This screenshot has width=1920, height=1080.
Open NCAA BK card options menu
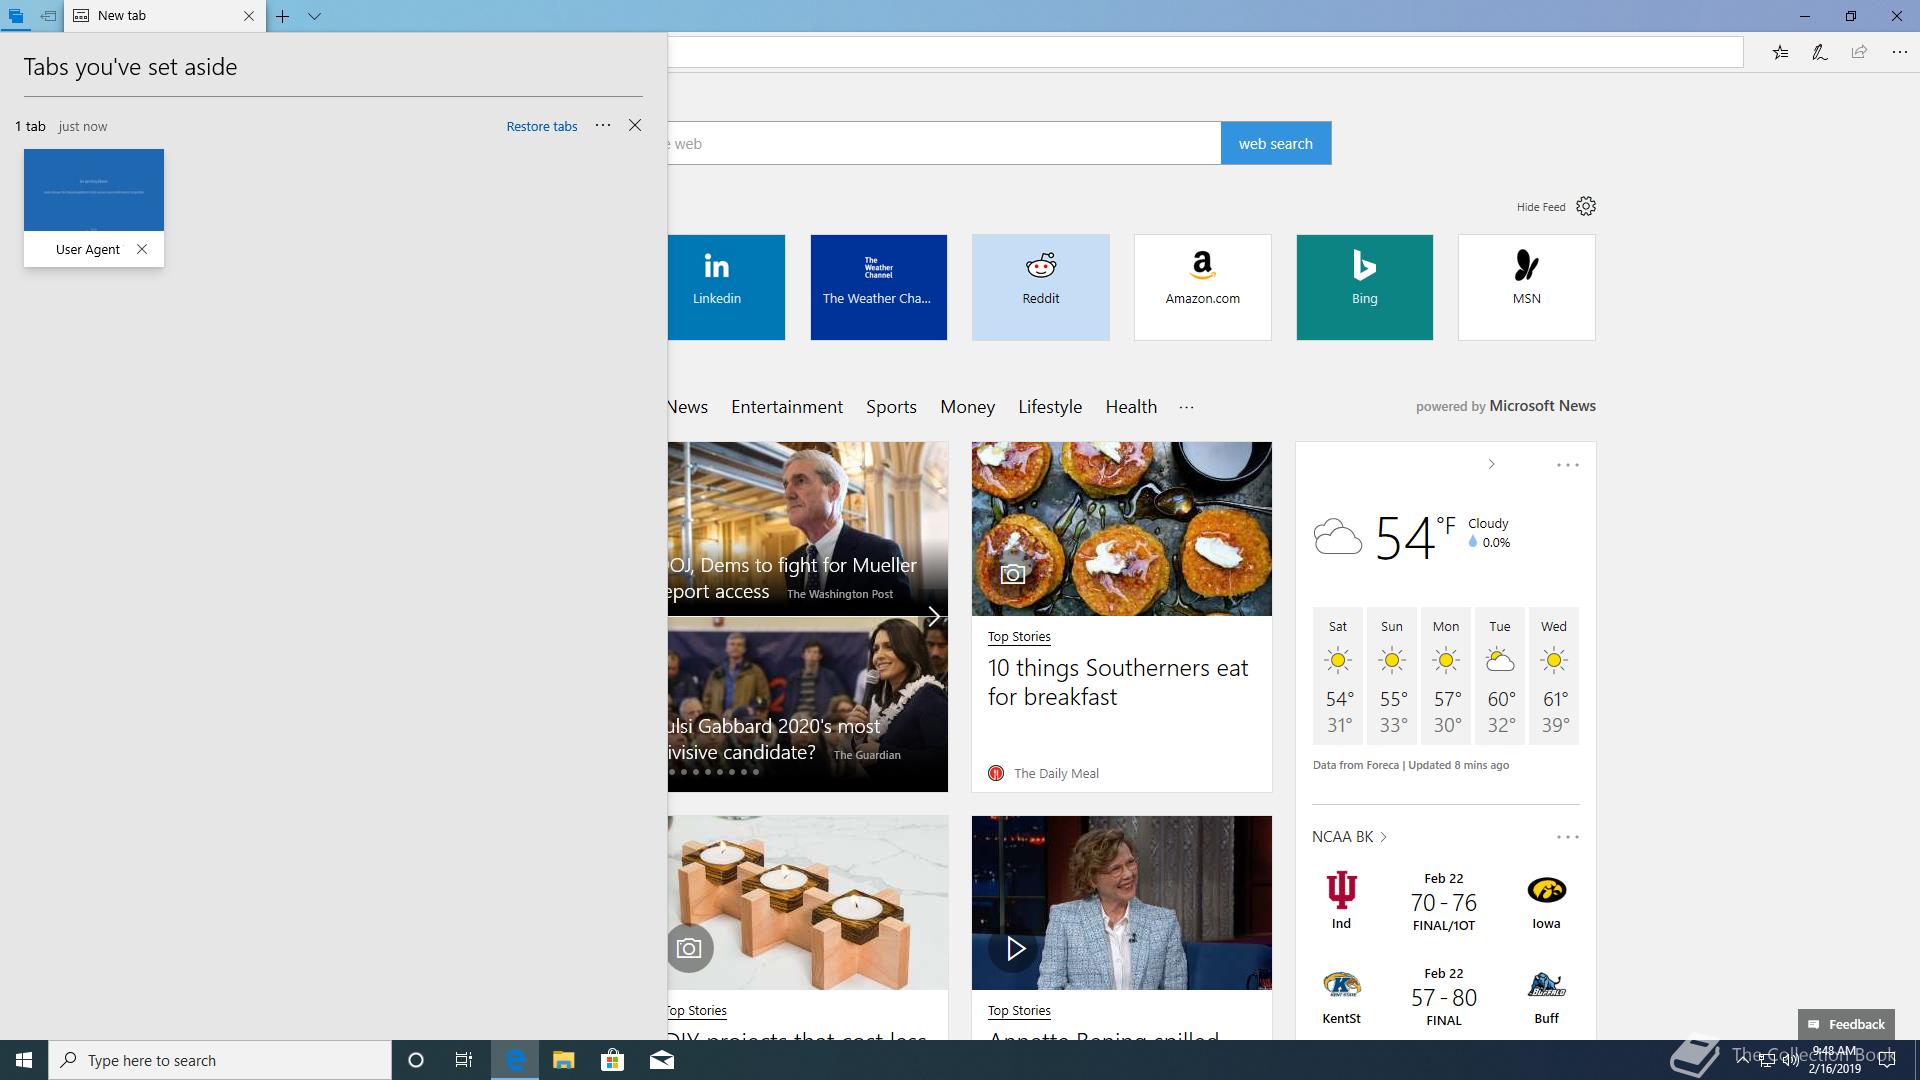pos(1567,837)
